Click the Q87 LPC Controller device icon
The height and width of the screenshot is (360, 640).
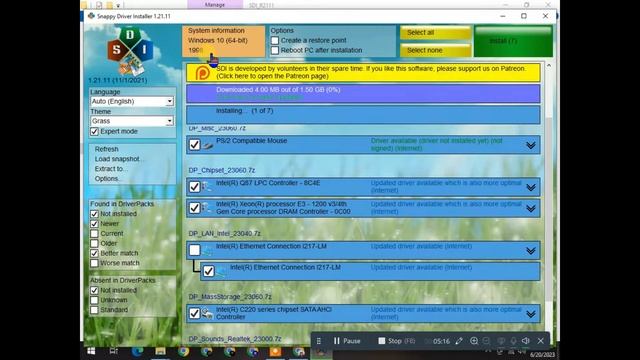point(207,187)
